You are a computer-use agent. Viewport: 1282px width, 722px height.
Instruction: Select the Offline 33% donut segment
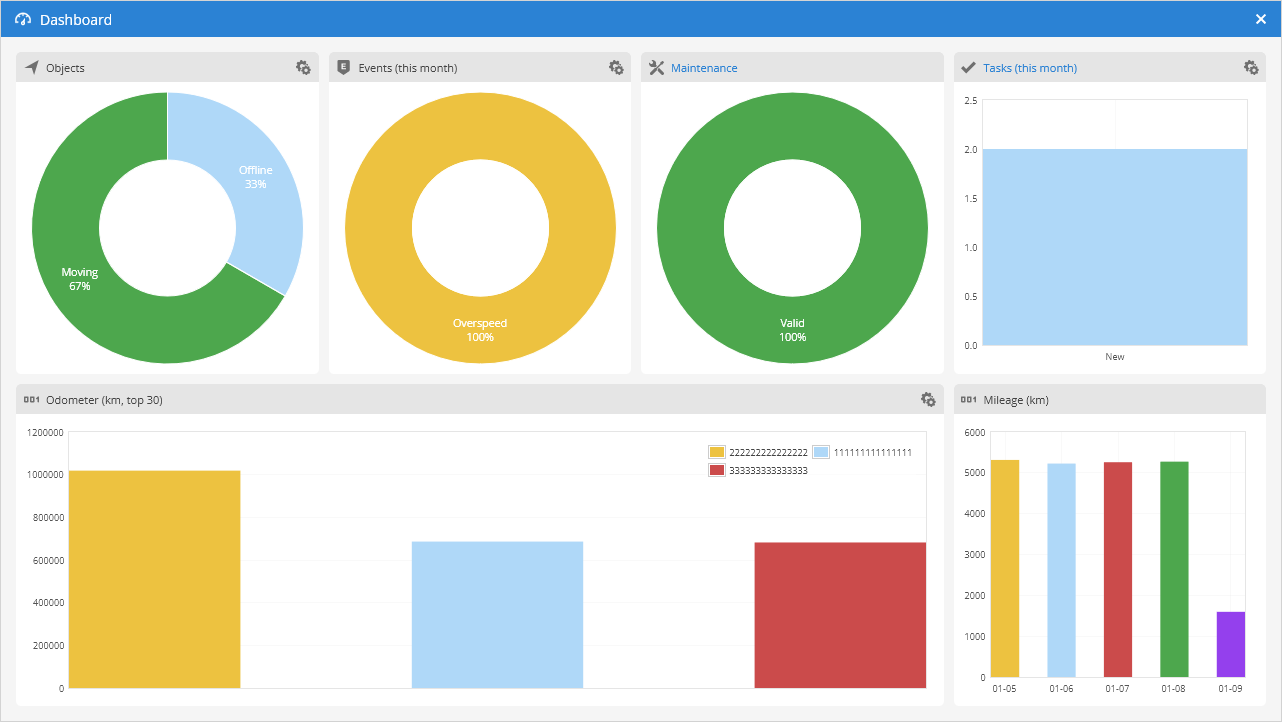click(x=255, y=177)
